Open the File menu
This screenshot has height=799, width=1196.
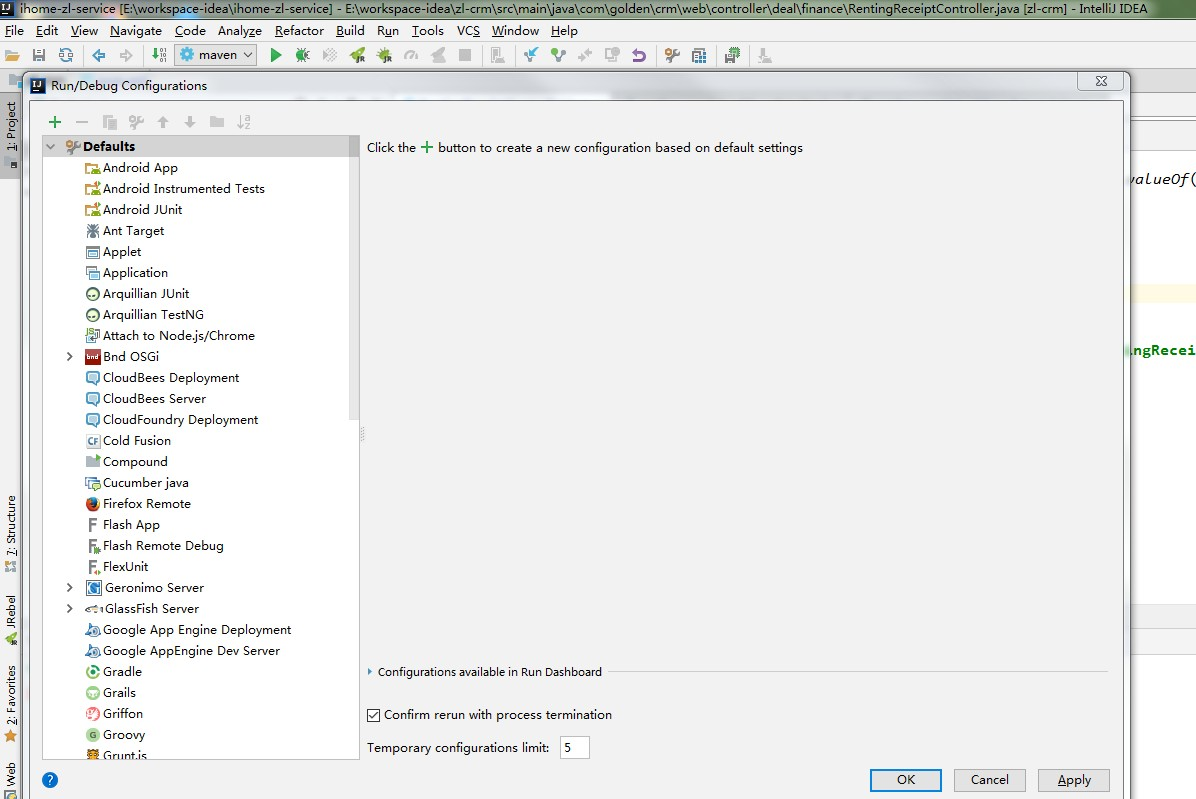coord(14,30)
